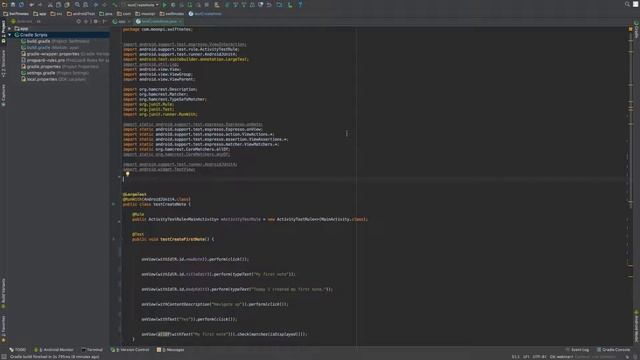Open the Android Monitor tool window
The image size is (640, 360).
click(x=54, y=350)
